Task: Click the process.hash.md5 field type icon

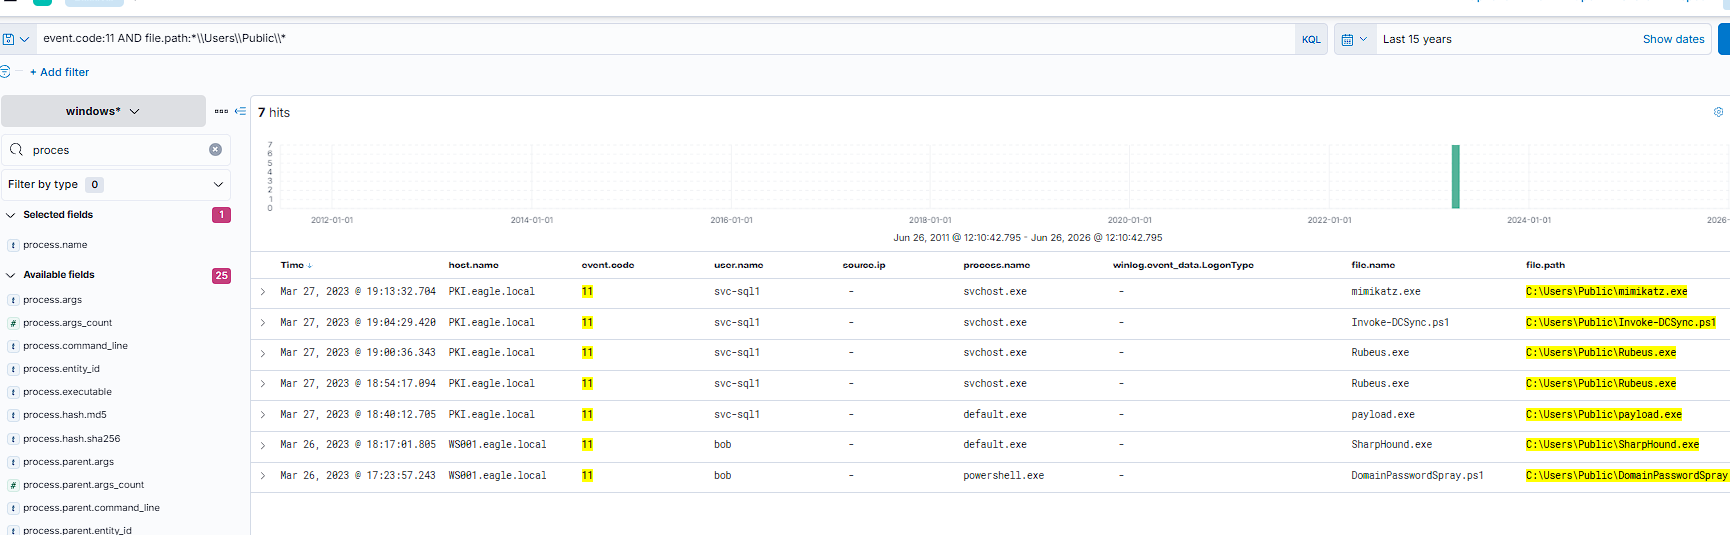Action: (x=13, y=415)
